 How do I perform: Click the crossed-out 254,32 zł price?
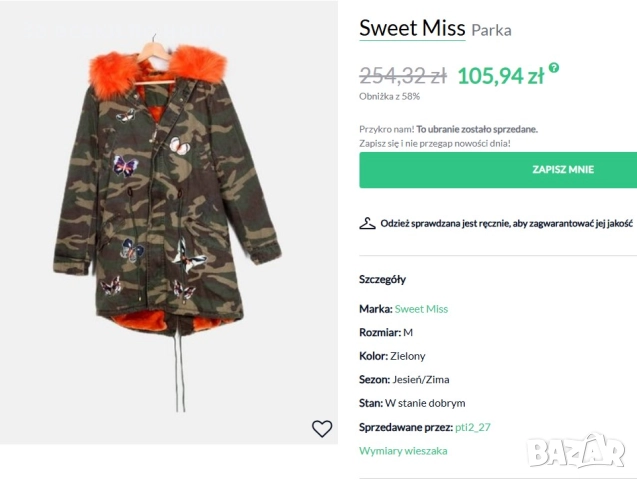403,75
